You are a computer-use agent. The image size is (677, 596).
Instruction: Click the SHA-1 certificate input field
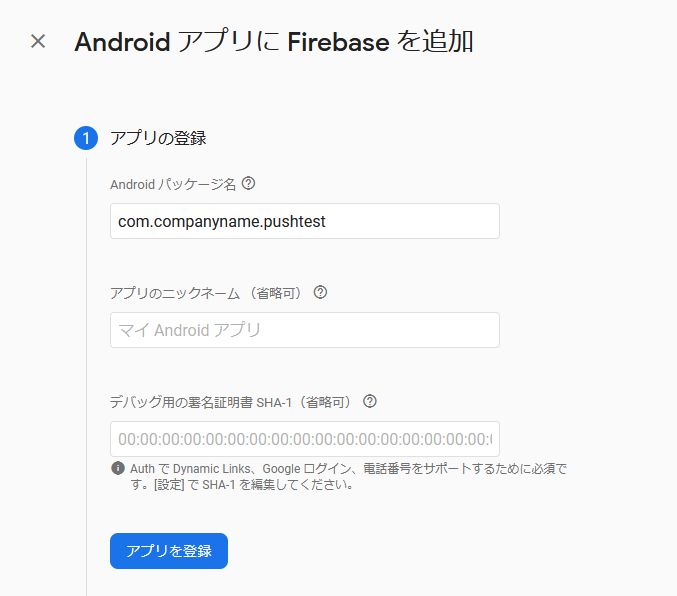coord(305,439)
